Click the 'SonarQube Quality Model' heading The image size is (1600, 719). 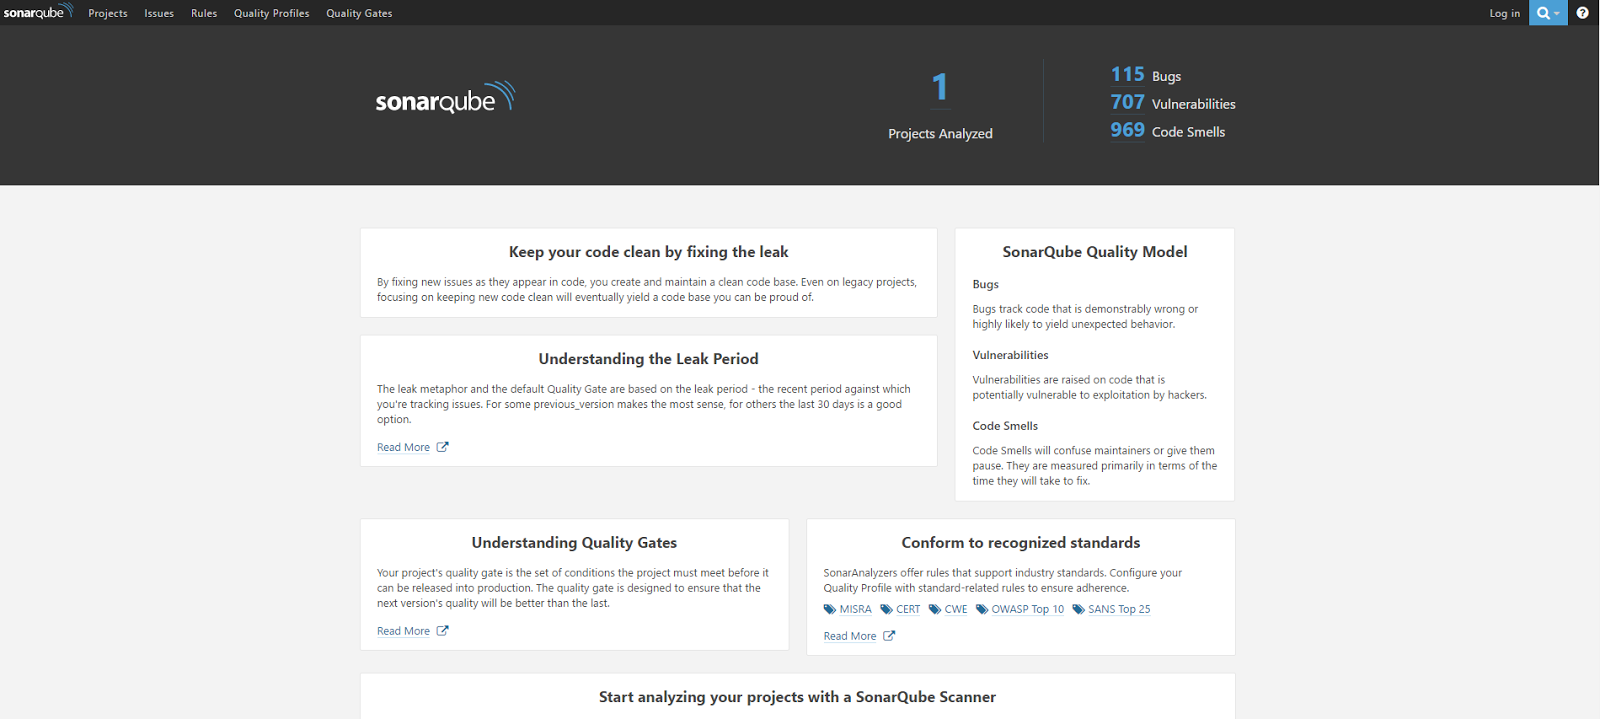click(1095, 252)
